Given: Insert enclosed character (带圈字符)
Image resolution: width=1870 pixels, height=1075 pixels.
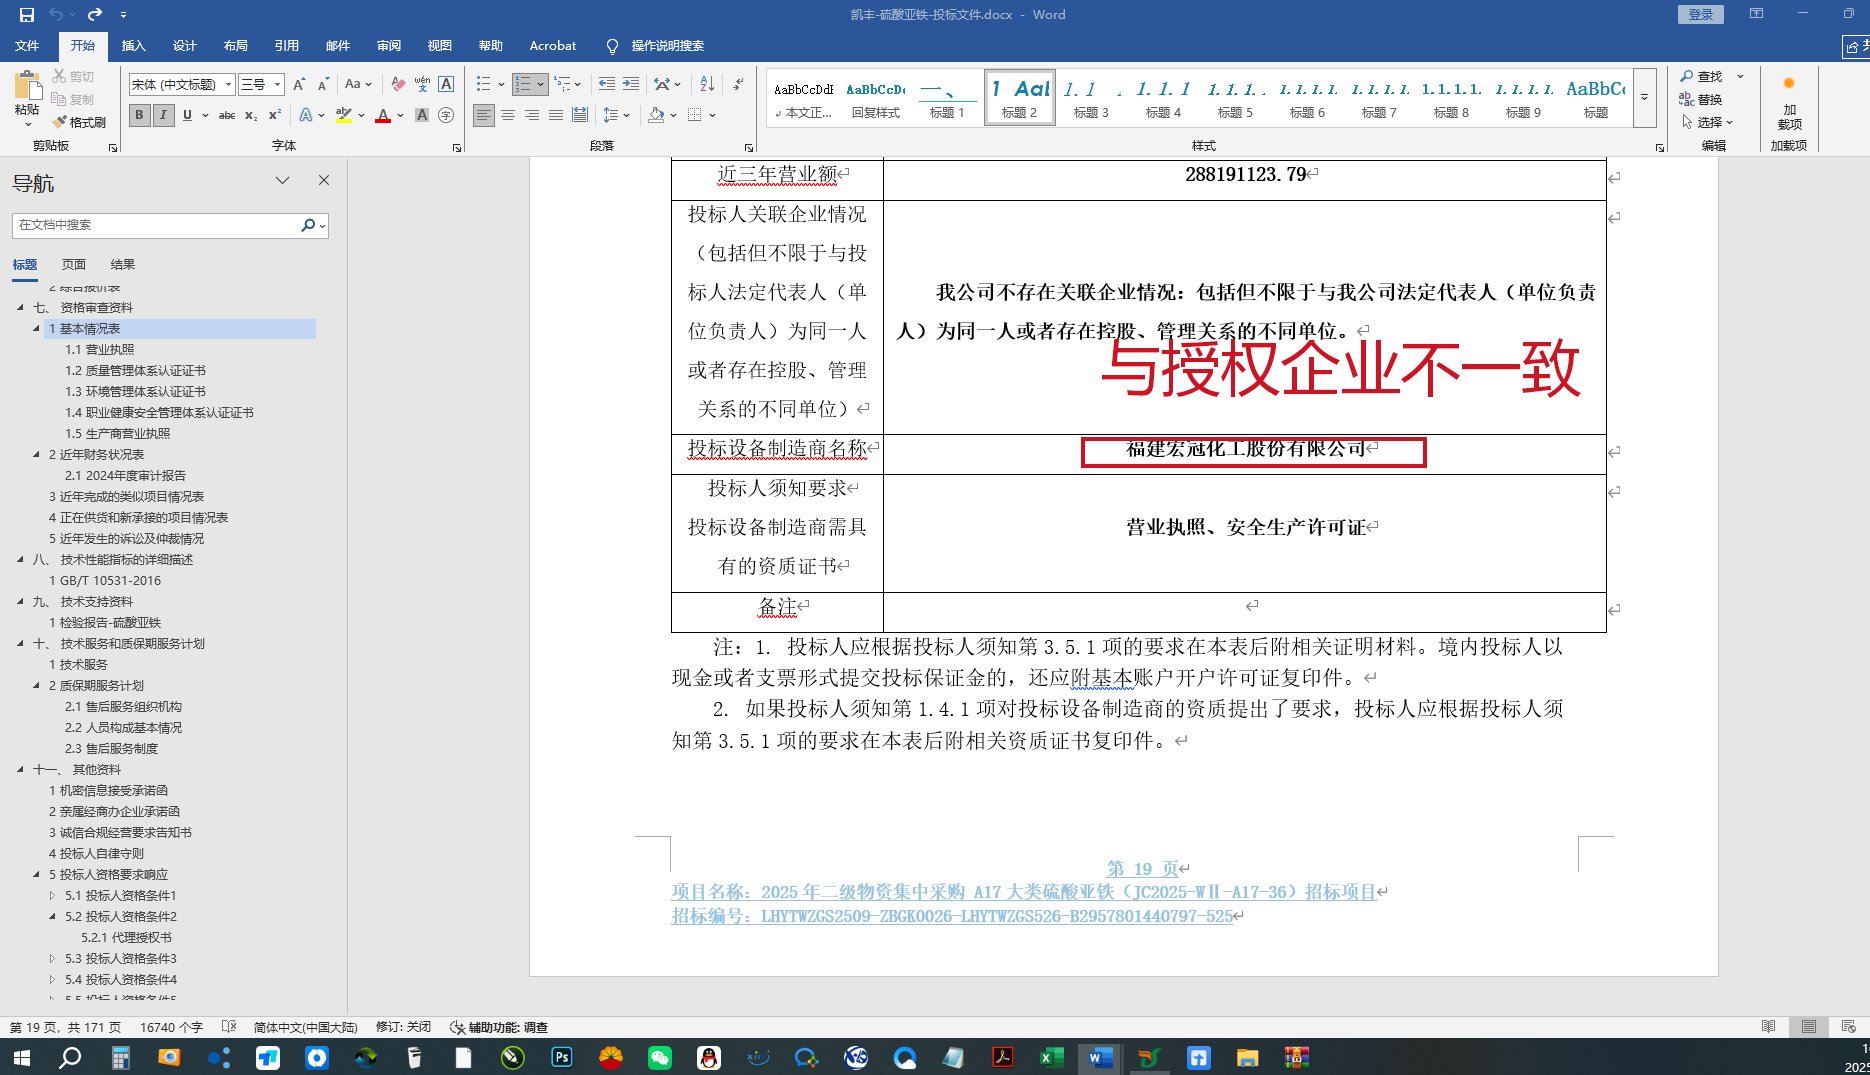Looking at the screenshot, I should pyautogui.click(x=446, y=116).
